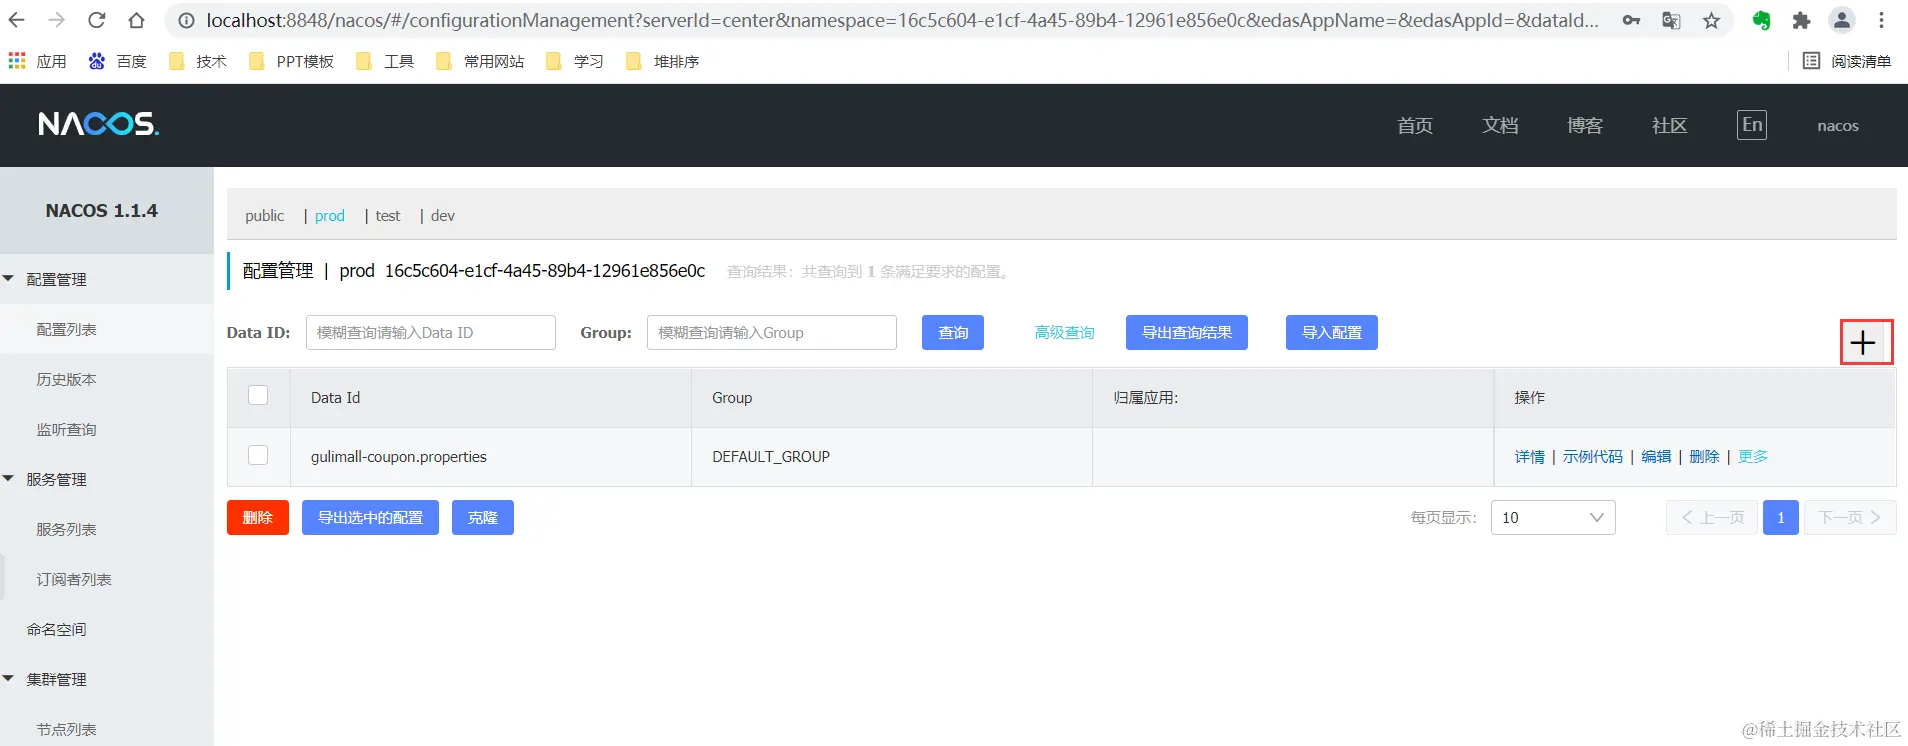
Task: Open the apps grid bookmark 应用
Action: pos(37,61)
